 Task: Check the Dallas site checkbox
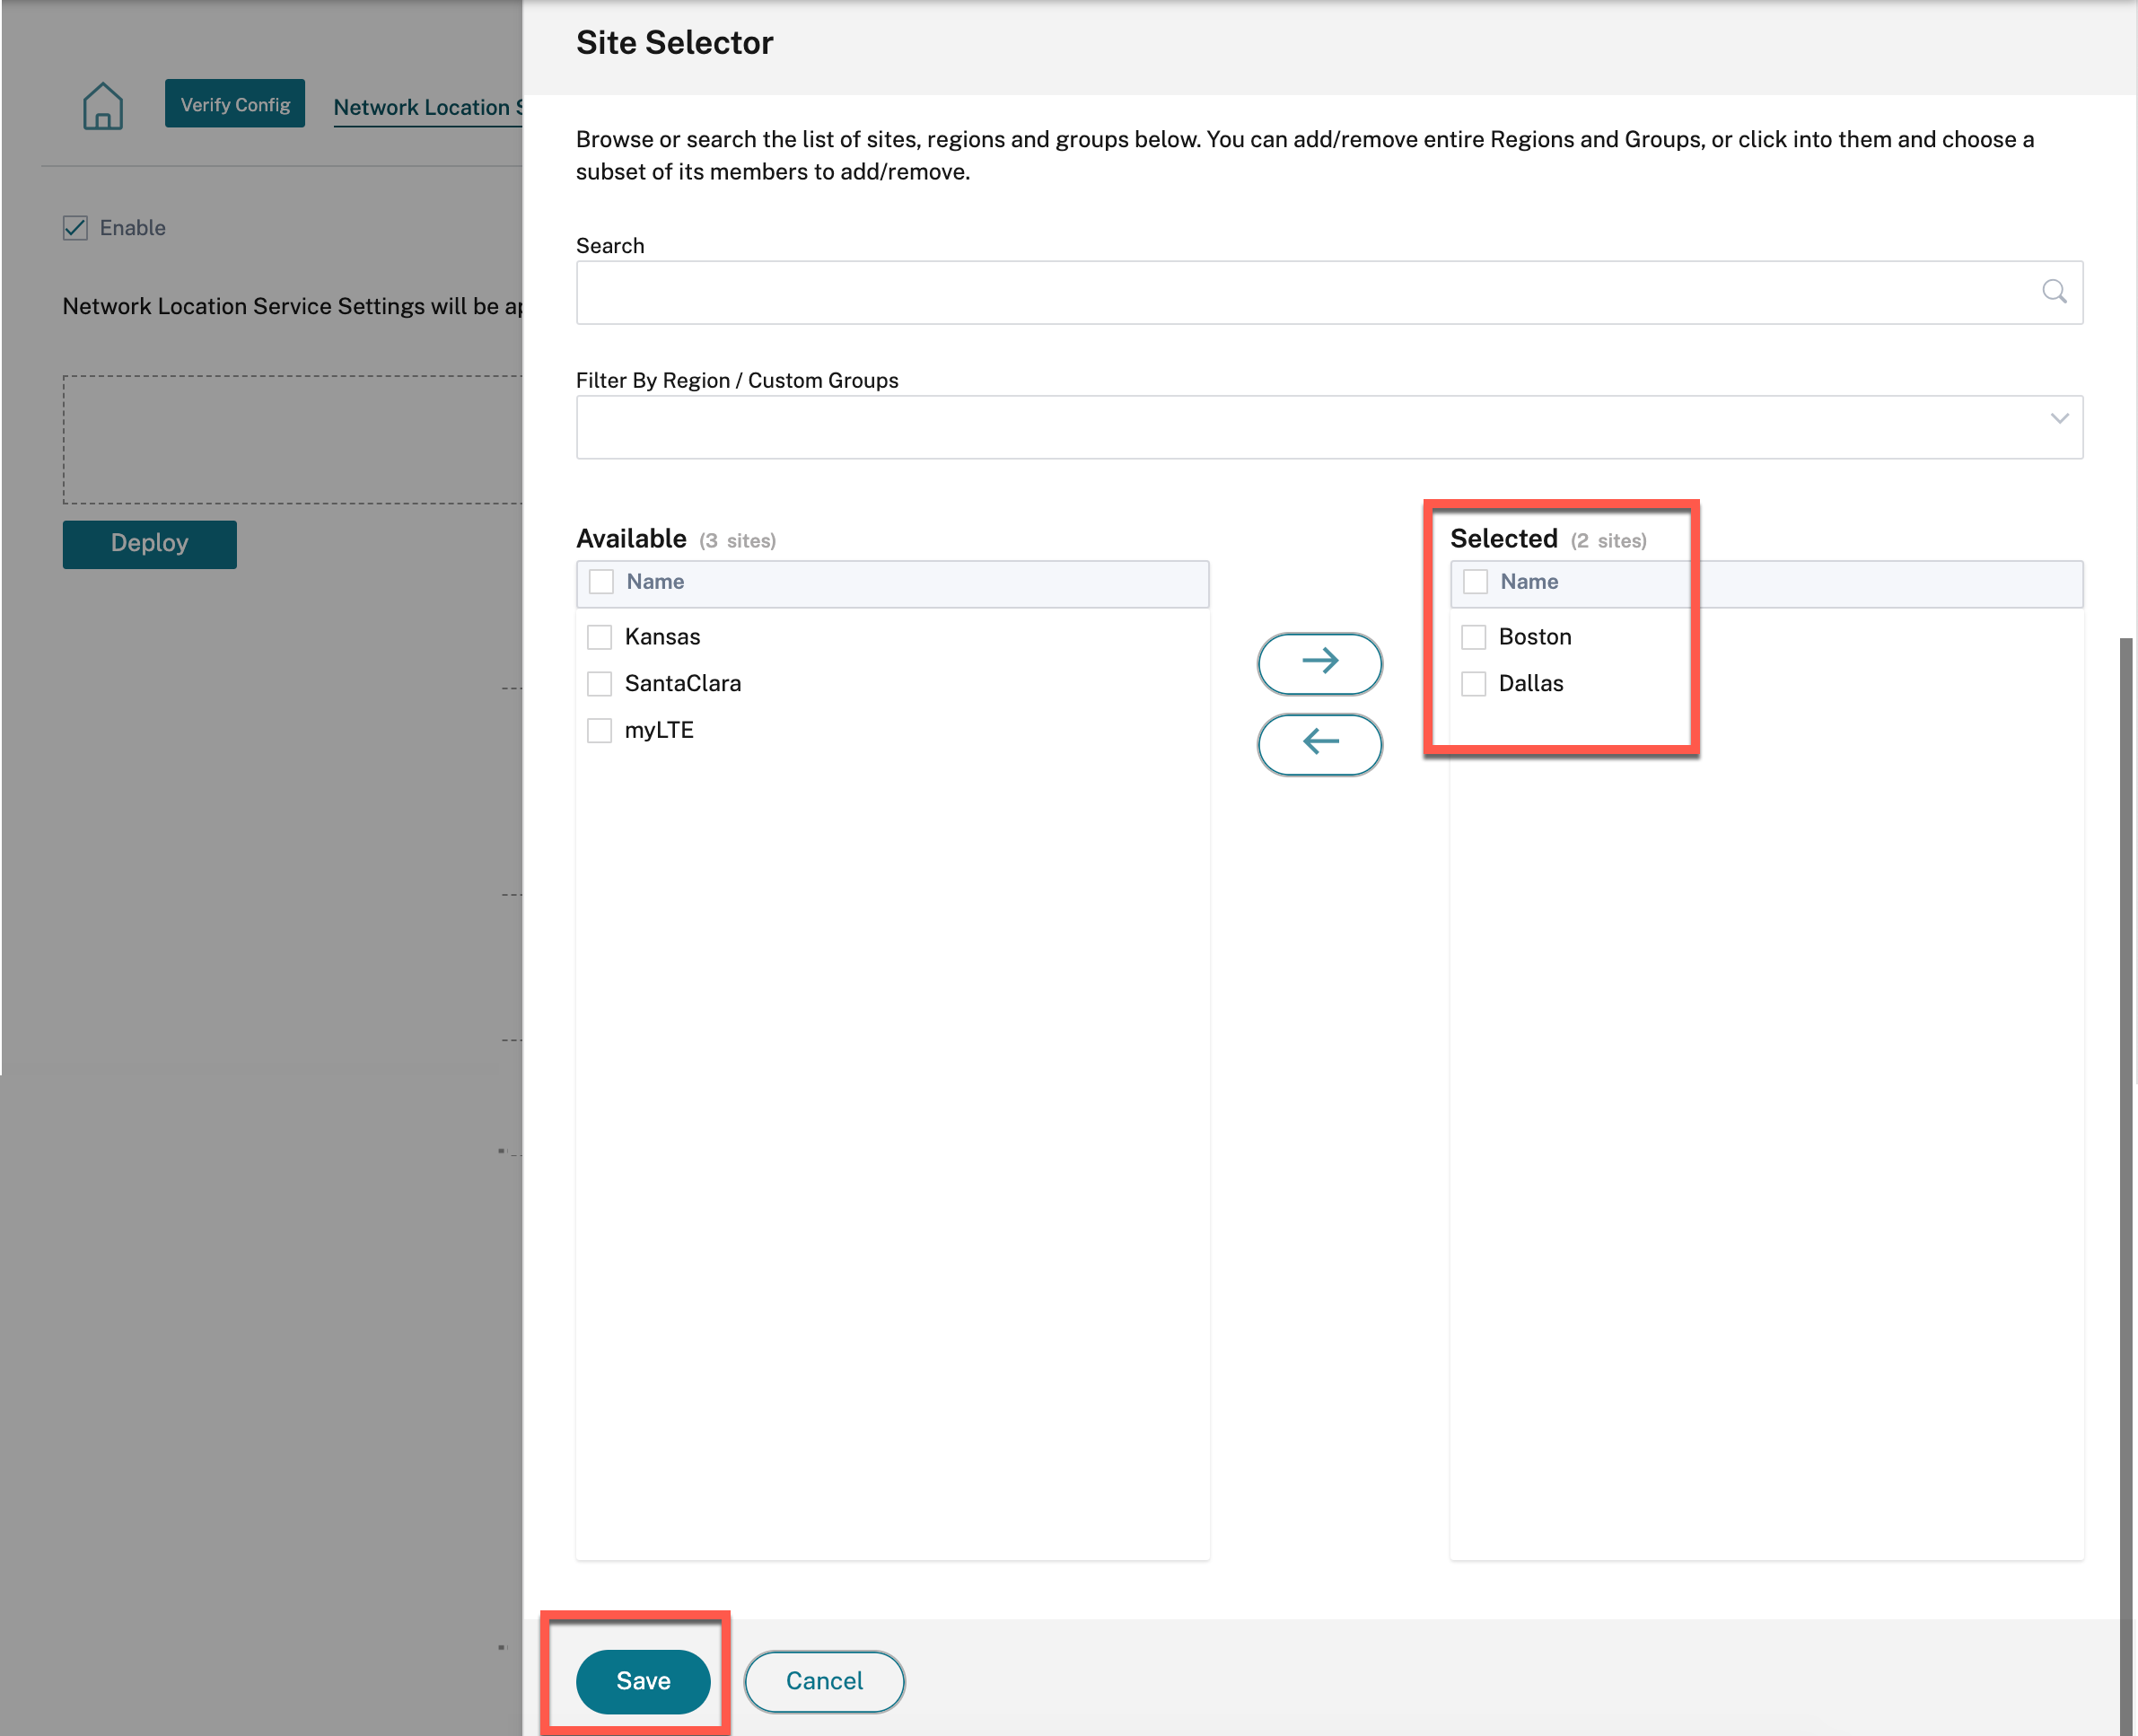click(x=1473, y=684)
